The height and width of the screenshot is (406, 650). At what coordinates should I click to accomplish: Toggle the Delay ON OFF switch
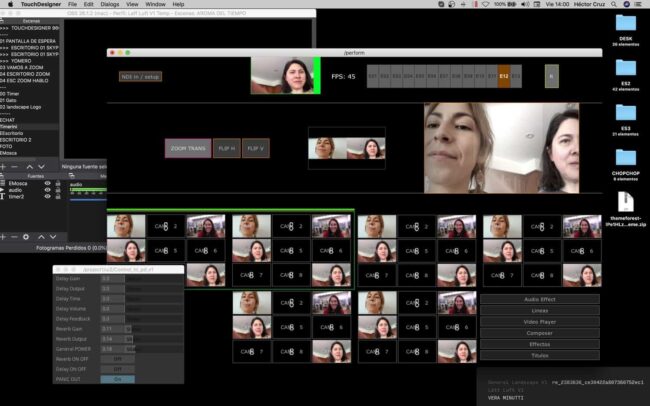[x=117, y=368]
